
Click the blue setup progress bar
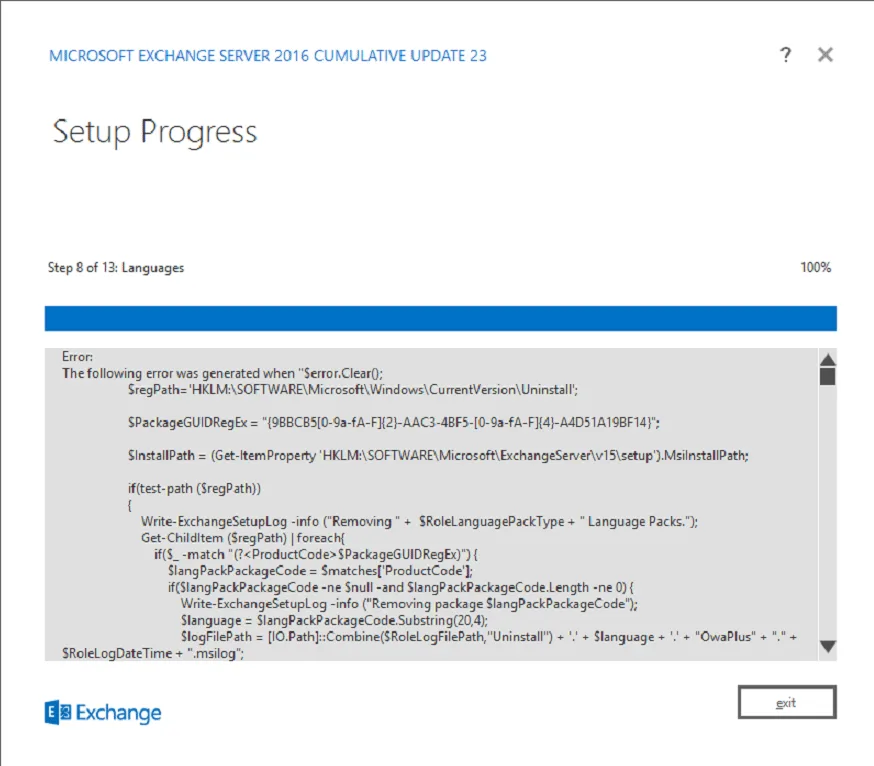[440, 318]
